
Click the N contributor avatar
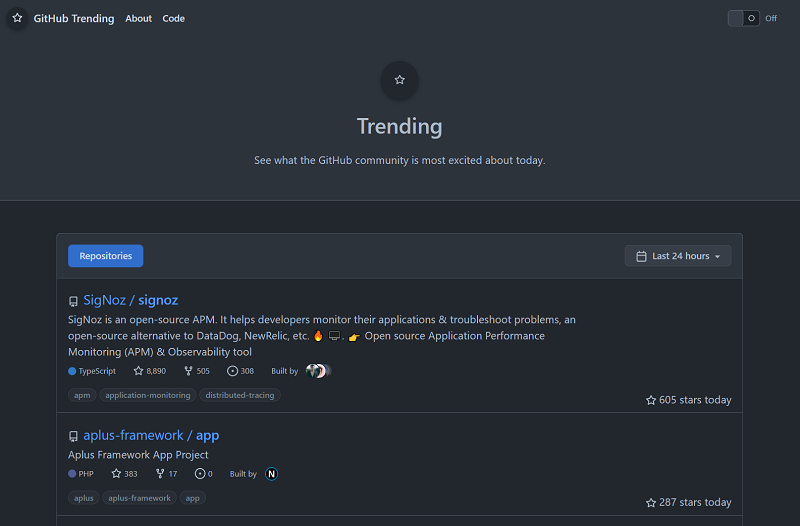tap(271, 473)
